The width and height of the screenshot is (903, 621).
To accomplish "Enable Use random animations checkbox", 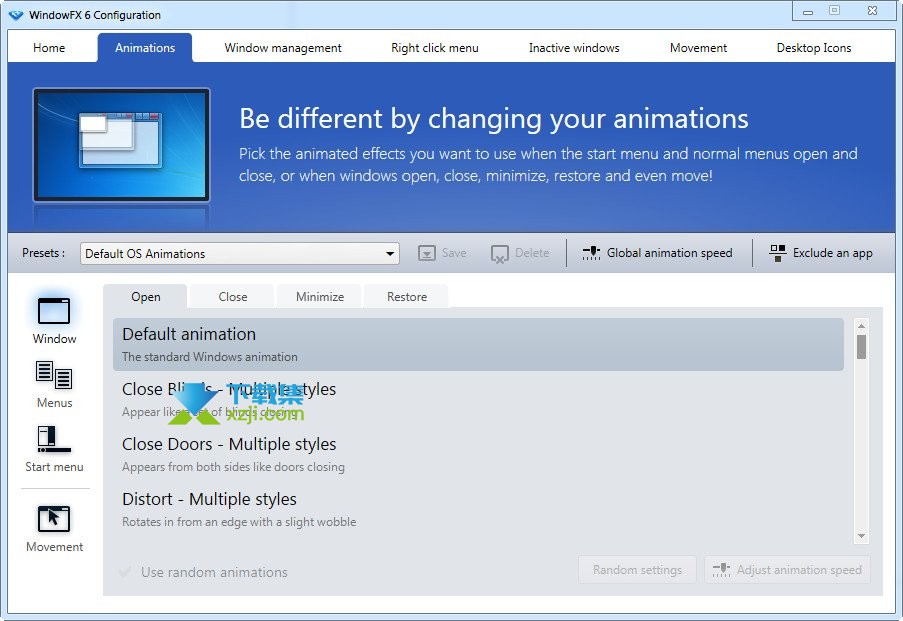I will [124, 572].
